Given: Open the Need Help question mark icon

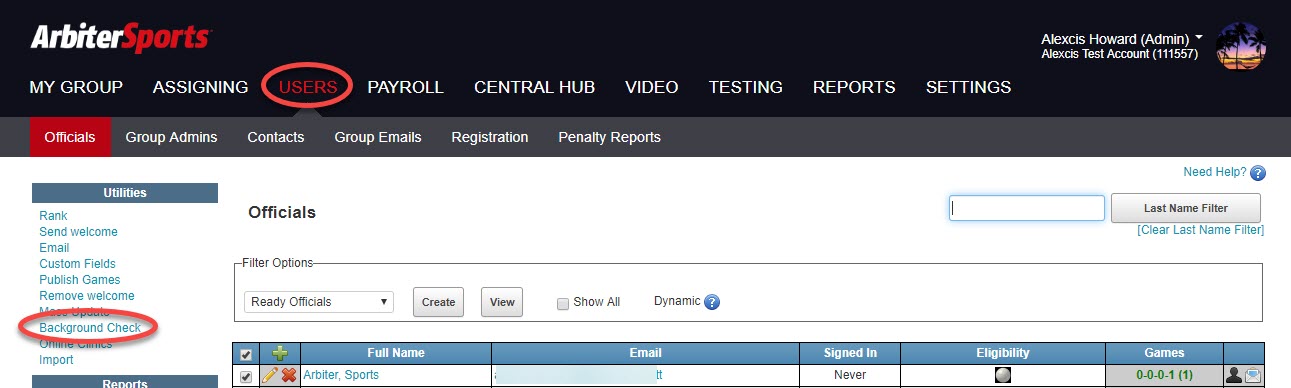Looking at the screenshot, I should click(x=1258, y=173).
